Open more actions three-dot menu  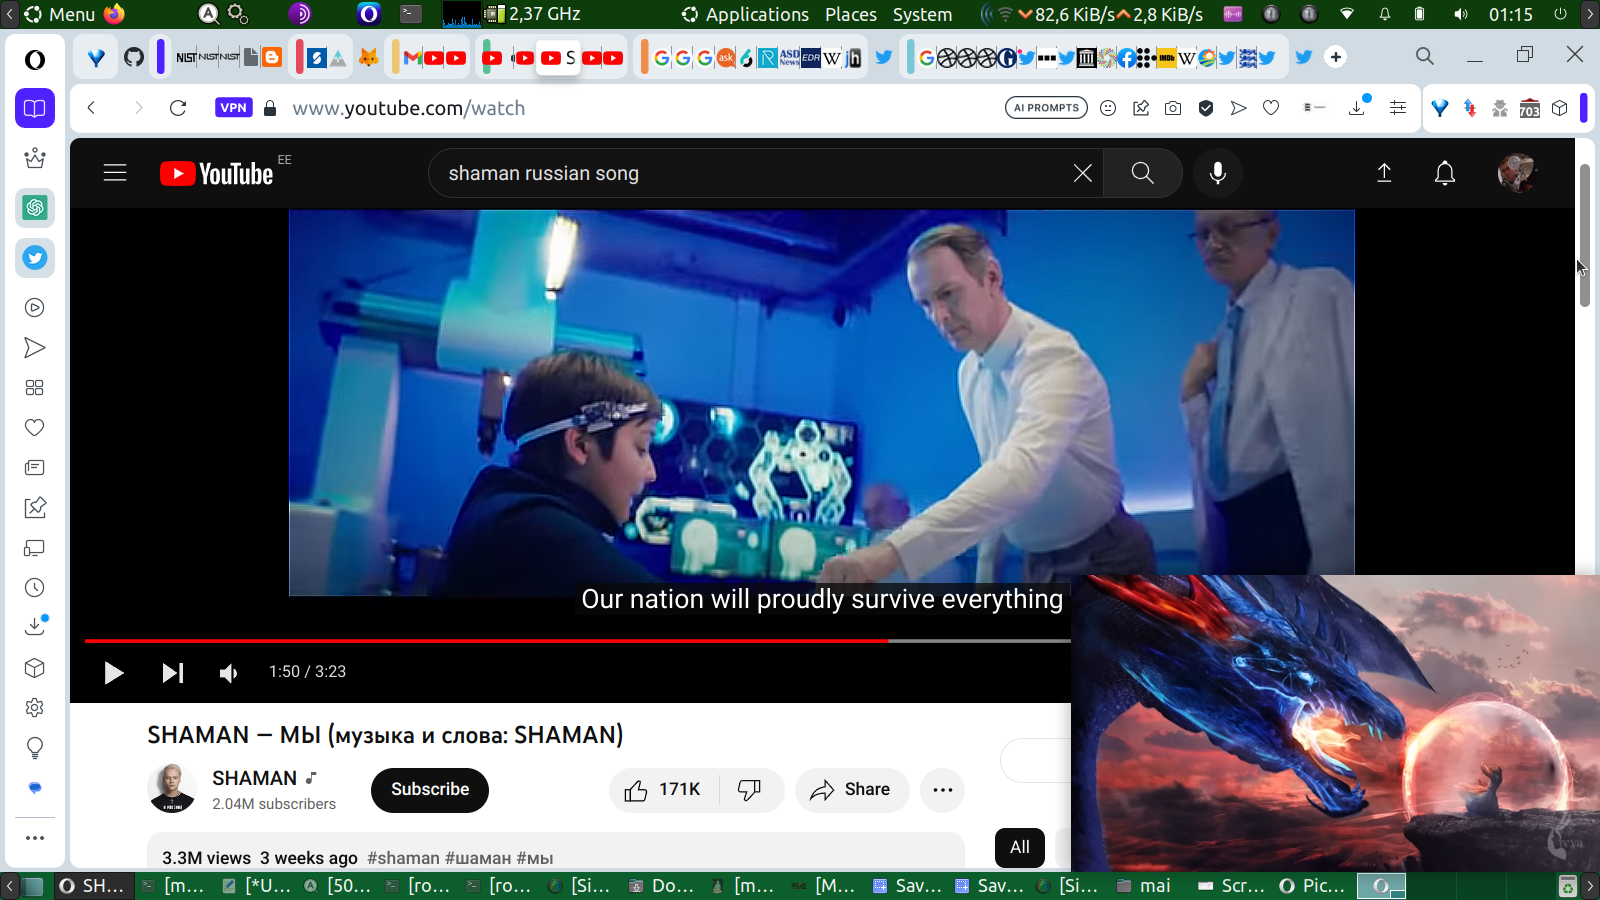click(x=942, y=790)
